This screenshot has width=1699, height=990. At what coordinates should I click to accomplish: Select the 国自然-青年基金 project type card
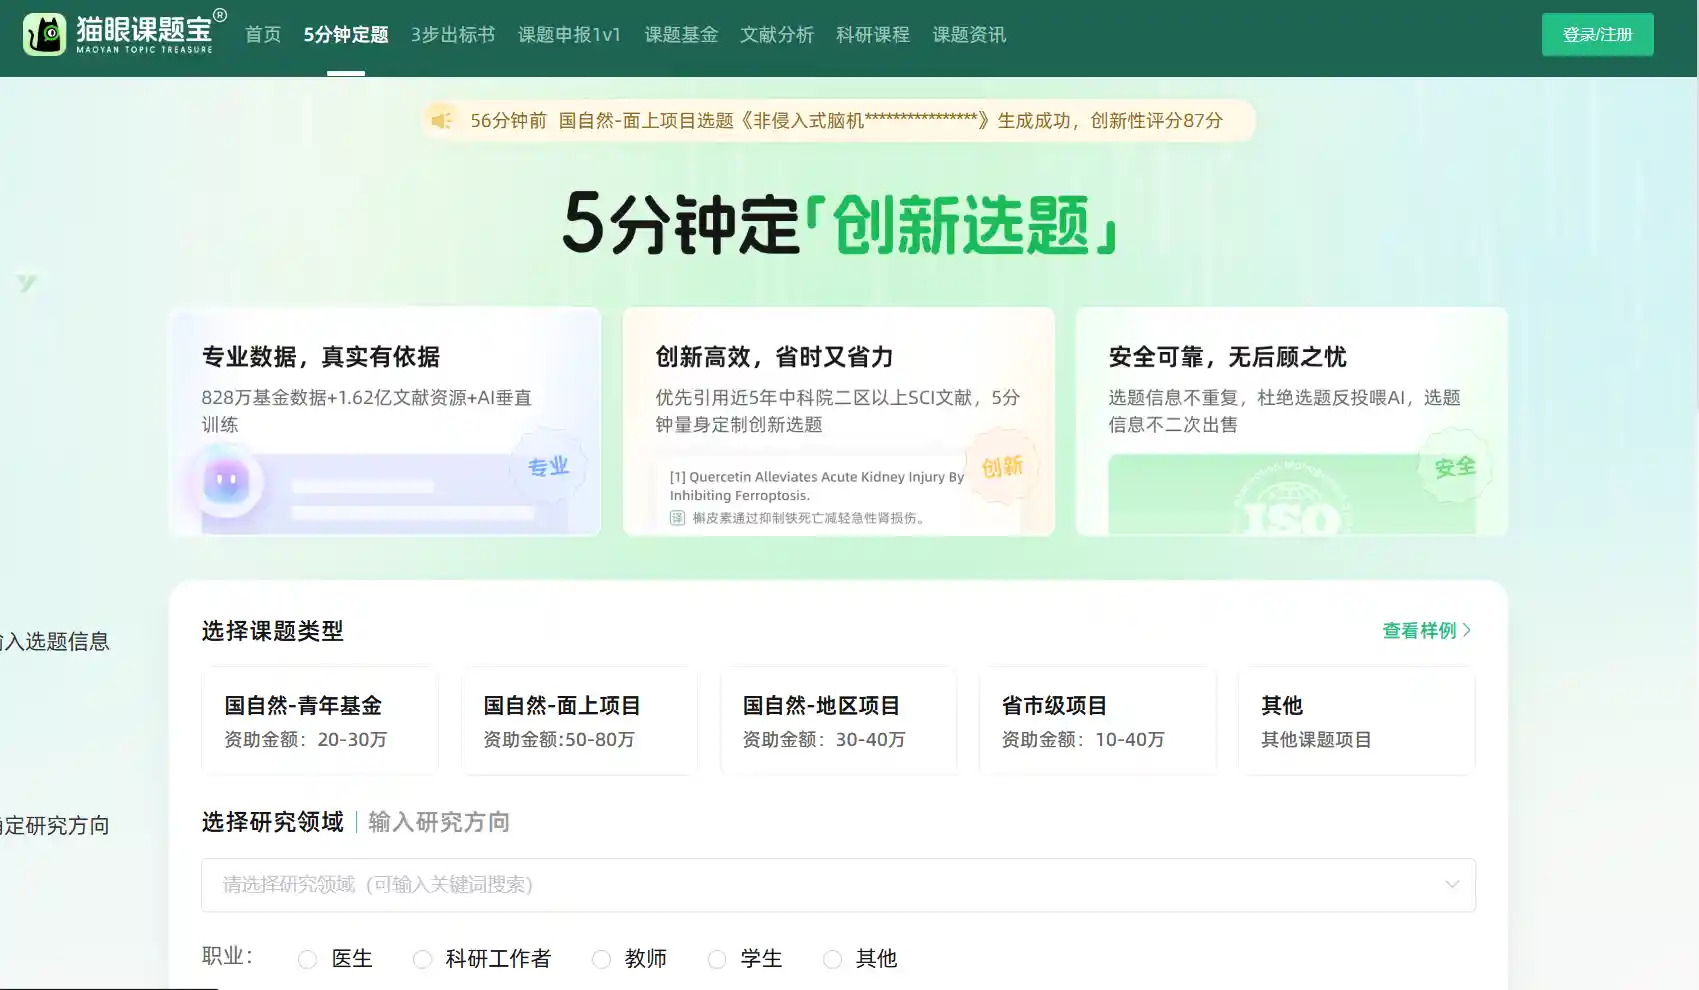coord(320,721)
